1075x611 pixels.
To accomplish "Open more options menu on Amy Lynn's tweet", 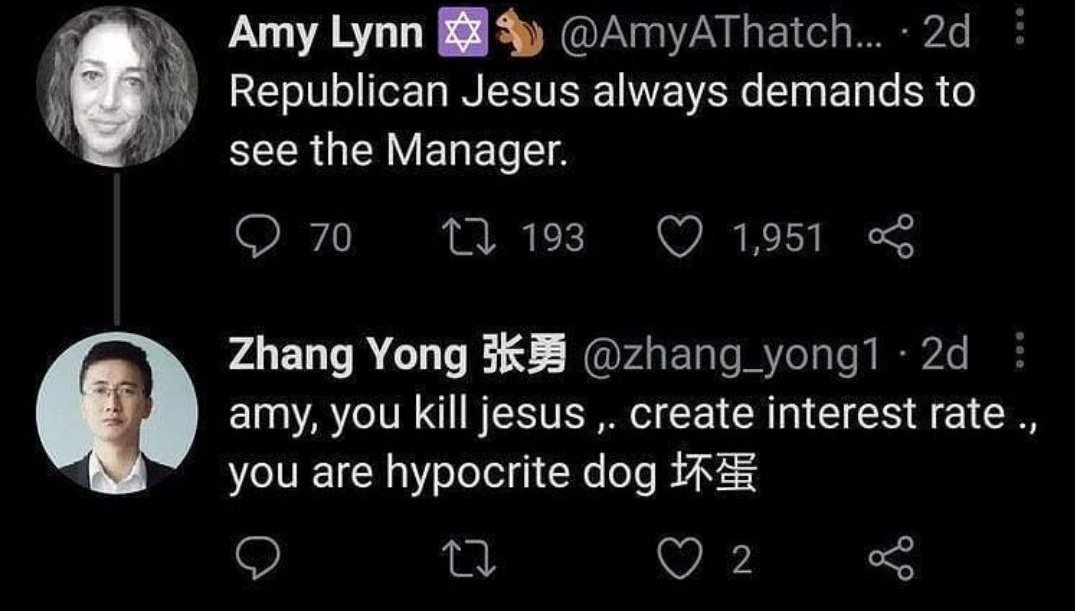I will (1020, 30).
